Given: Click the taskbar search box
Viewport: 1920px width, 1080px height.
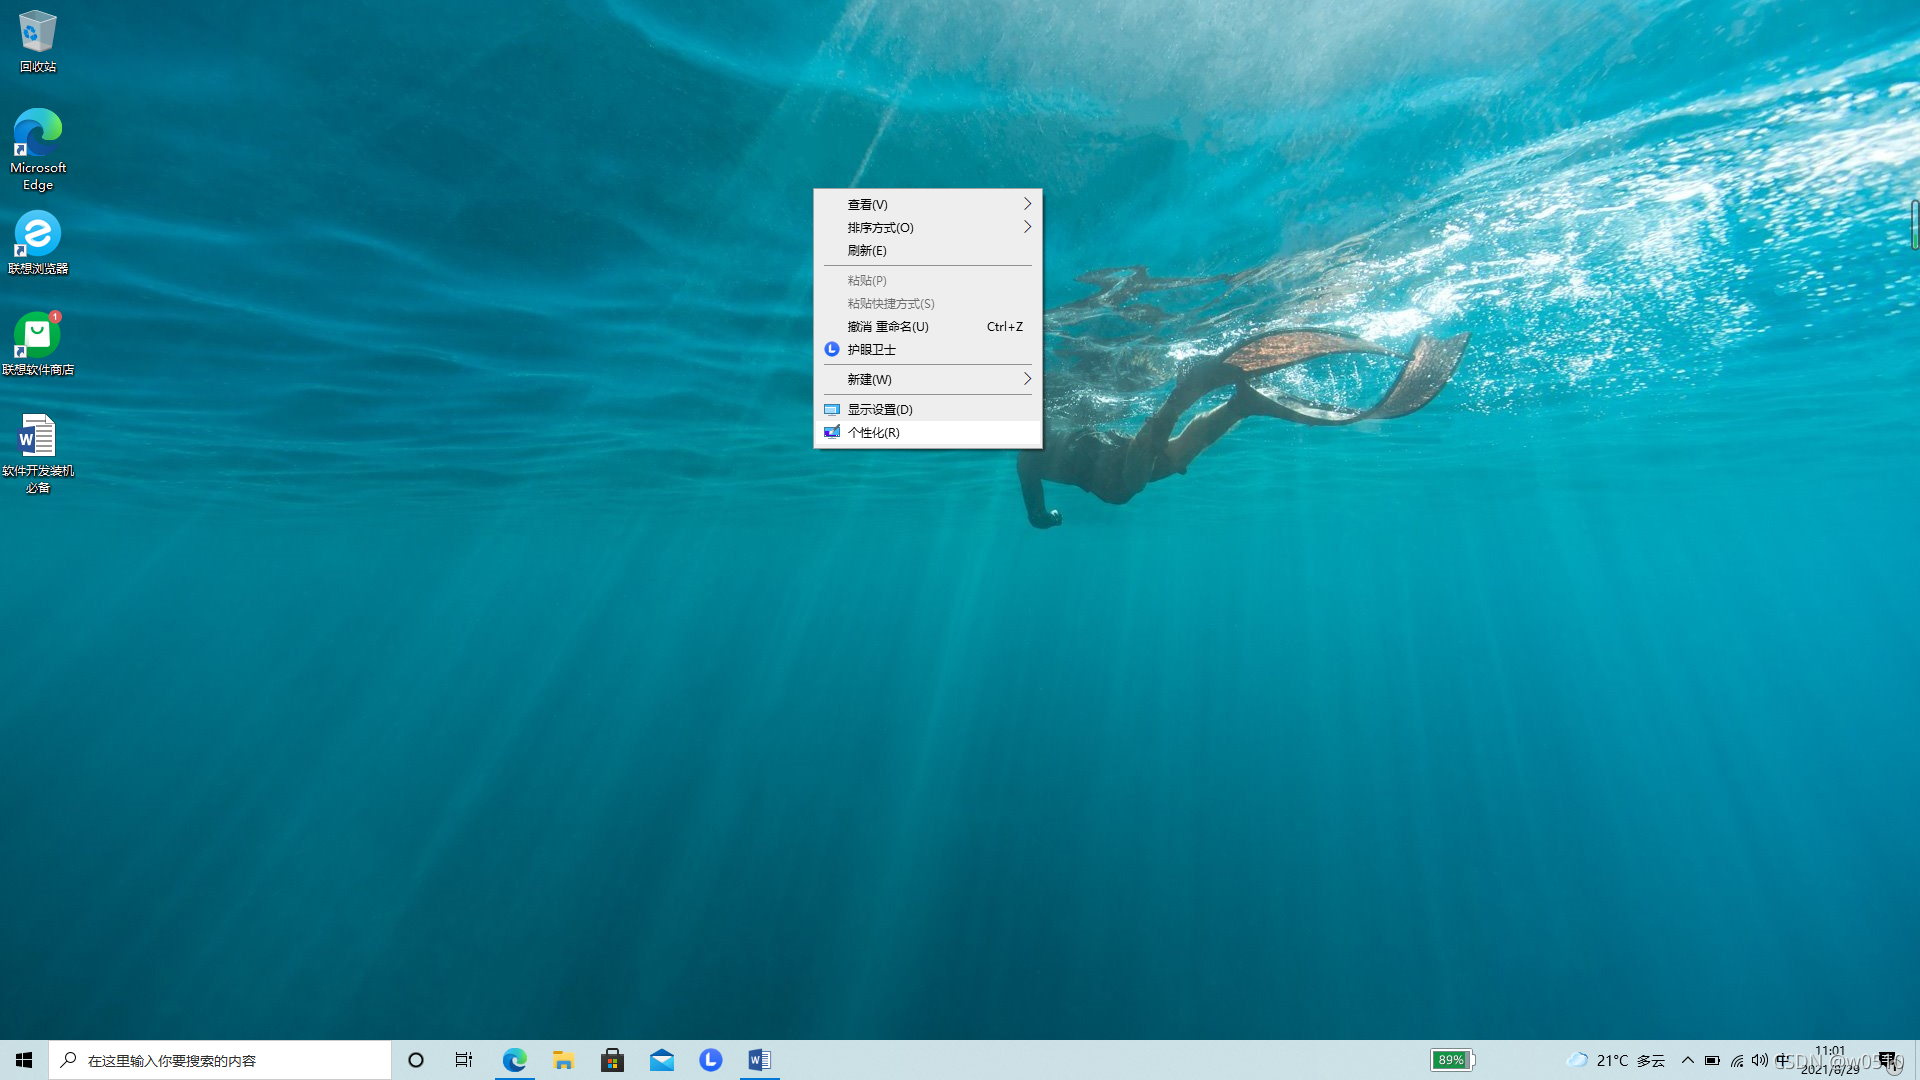Looking at the screenshot, I should [x=220, y=1060].
